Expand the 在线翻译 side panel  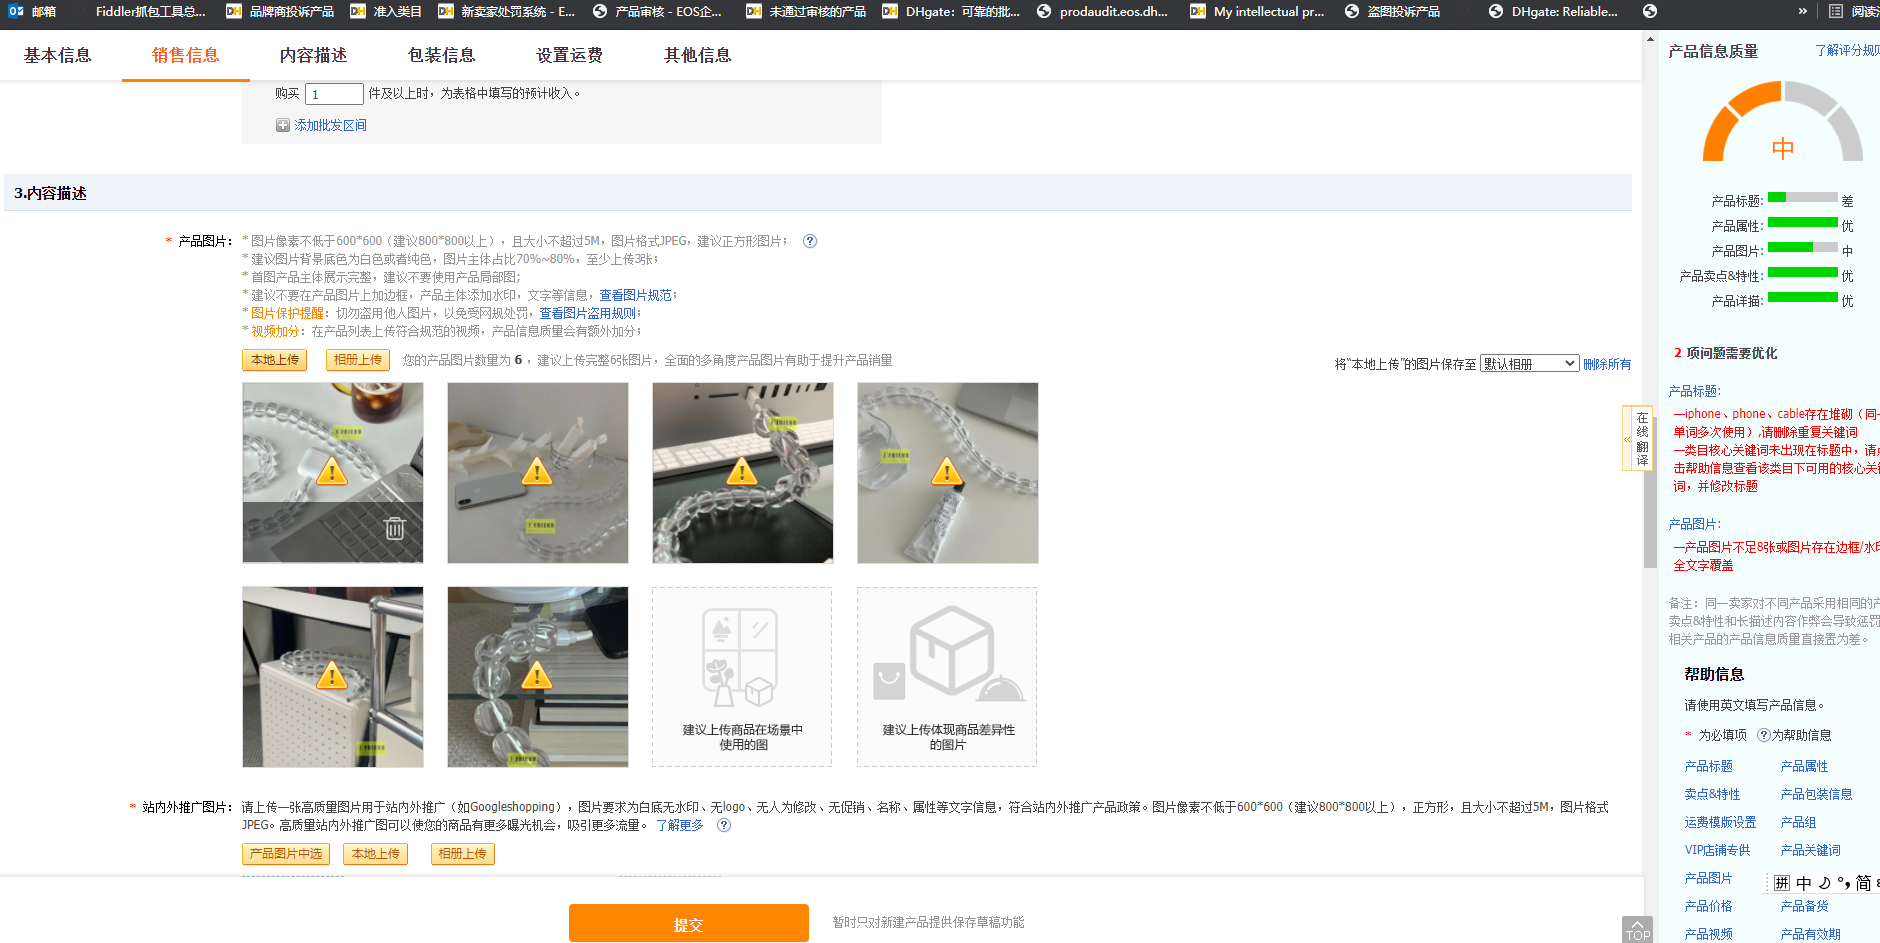coord(1627,438)
